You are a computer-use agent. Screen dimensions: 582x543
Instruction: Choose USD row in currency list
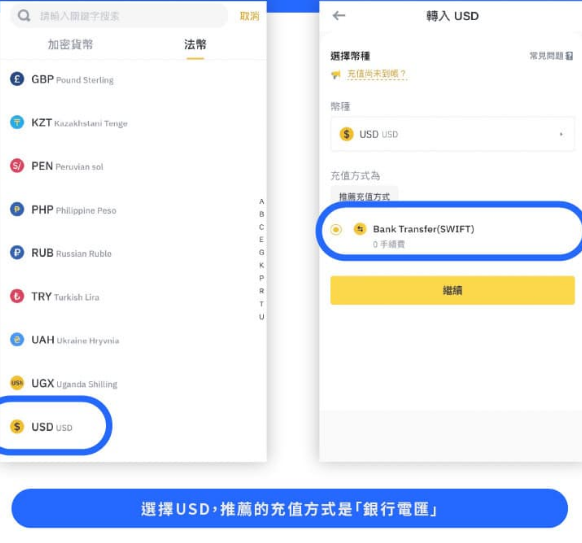click(133, 427)
